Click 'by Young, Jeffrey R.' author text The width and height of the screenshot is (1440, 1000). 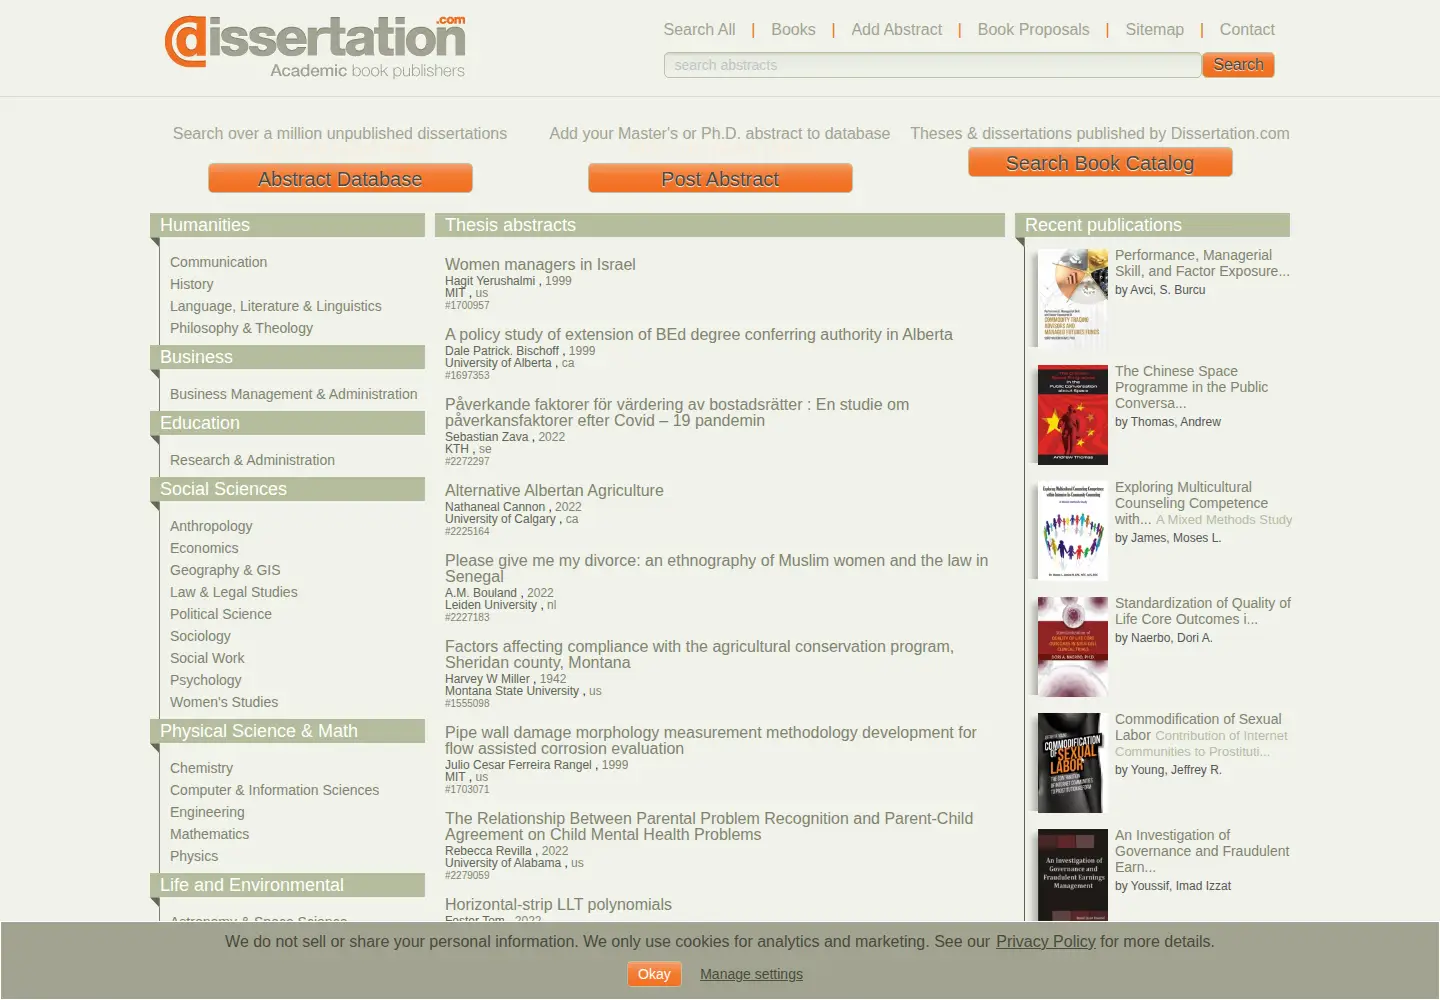point(1168,770)
